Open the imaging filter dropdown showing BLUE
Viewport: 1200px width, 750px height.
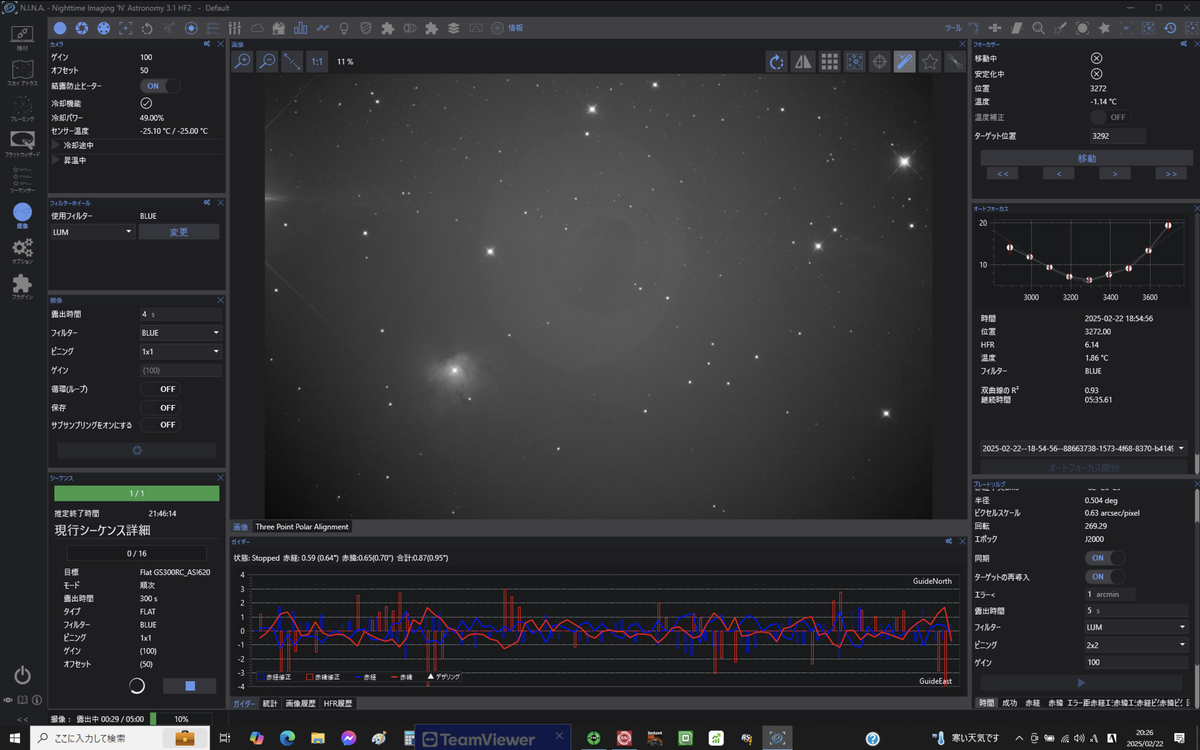181,333
